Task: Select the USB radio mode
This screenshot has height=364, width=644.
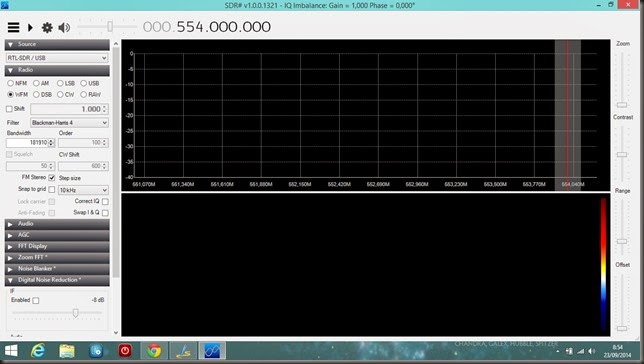Action: [90, 83]
